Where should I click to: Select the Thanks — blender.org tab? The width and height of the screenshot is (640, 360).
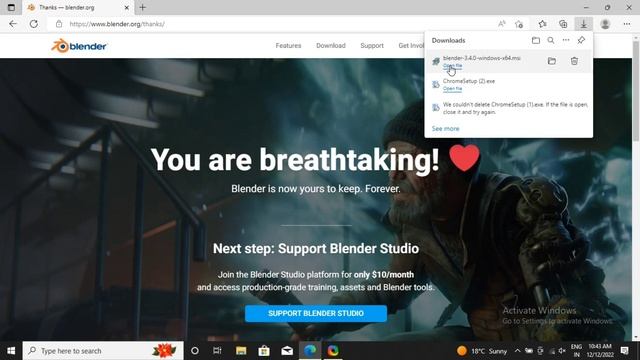tap(78, 8)
